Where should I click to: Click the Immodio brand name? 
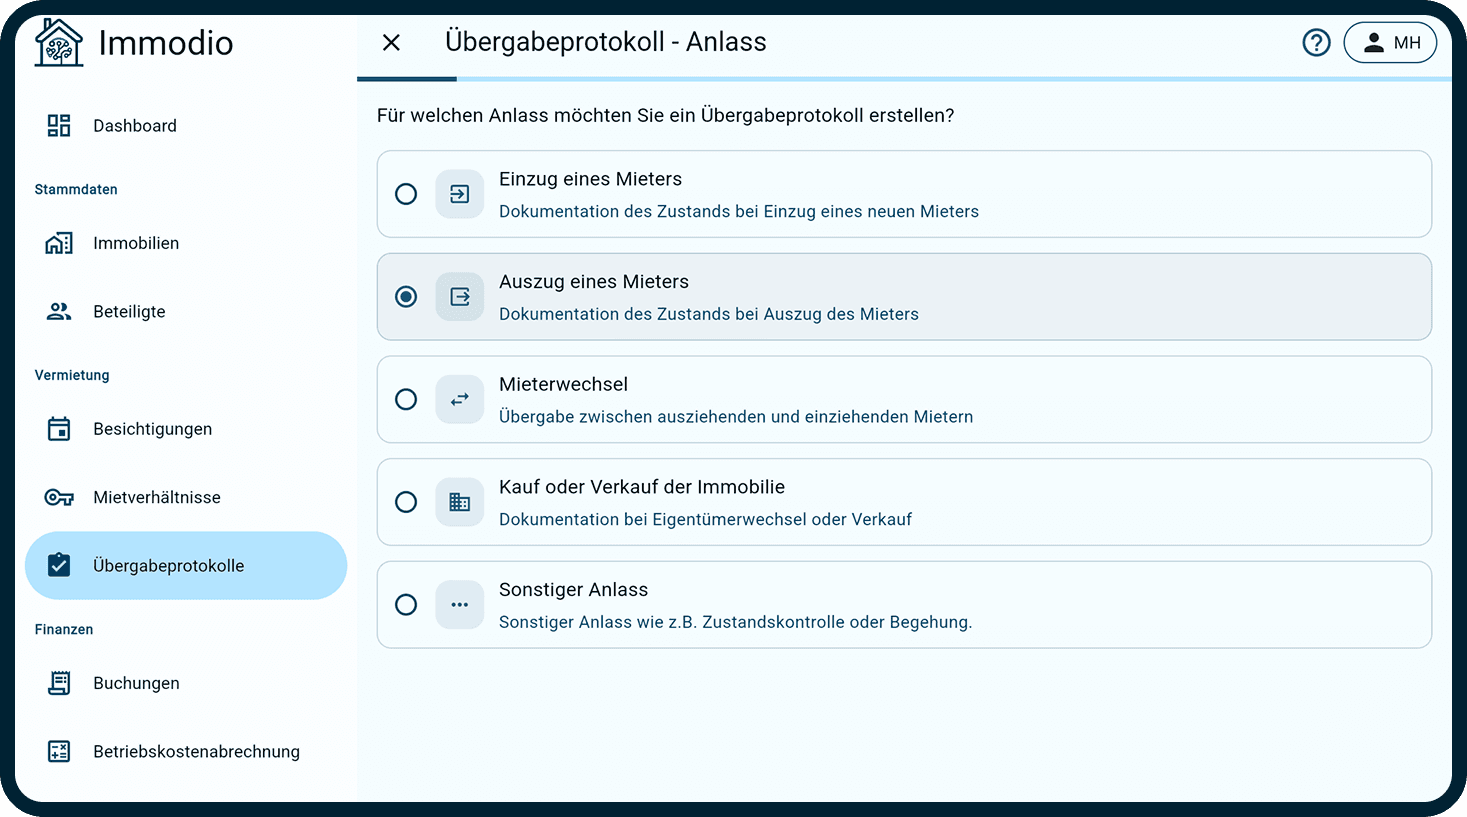point(166,43)
